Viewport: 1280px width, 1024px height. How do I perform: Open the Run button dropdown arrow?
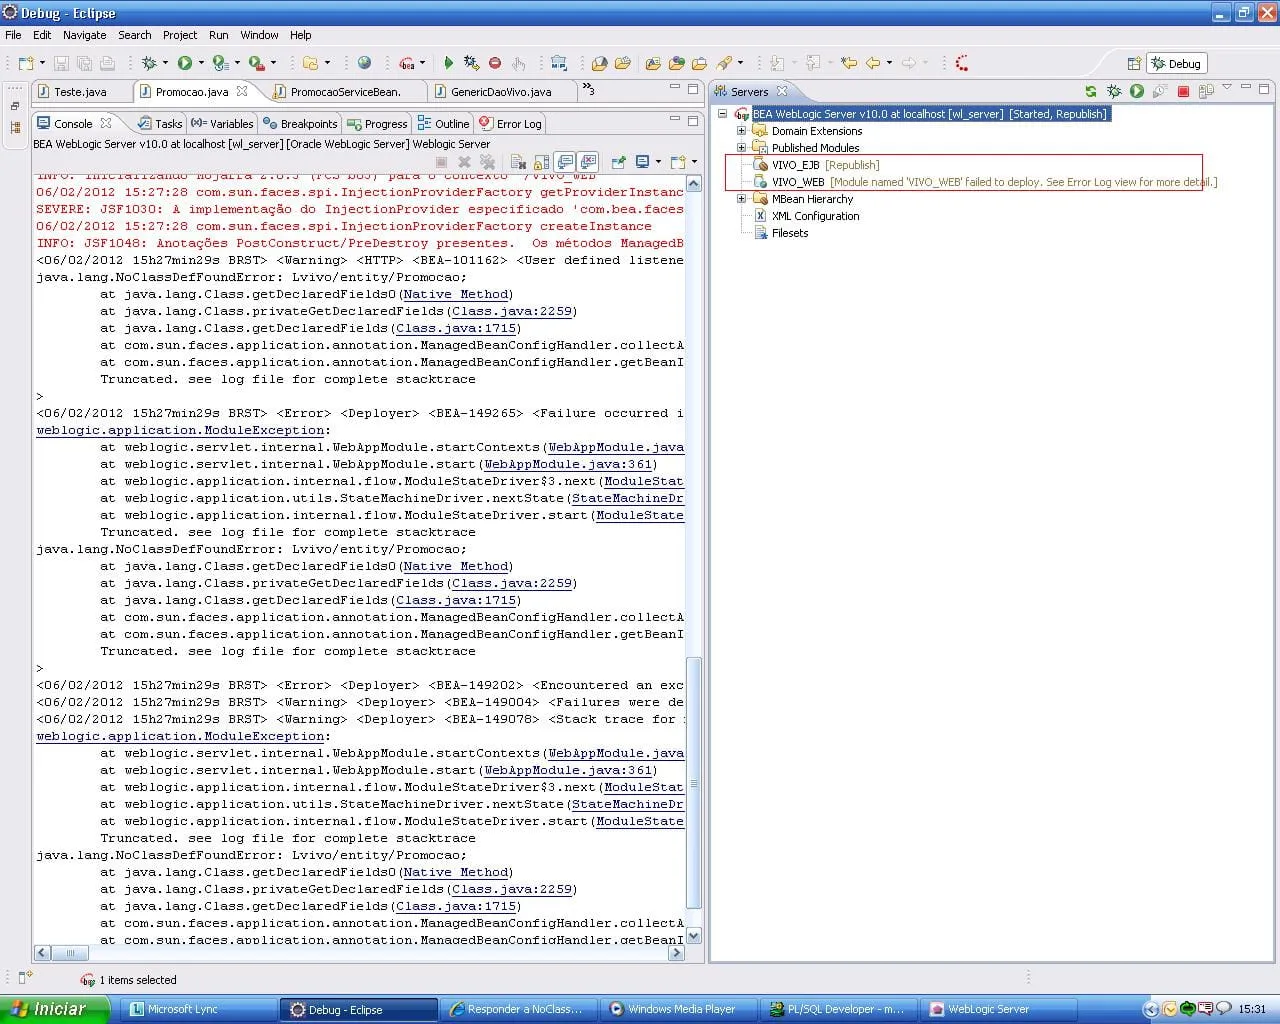click(201, 63)
